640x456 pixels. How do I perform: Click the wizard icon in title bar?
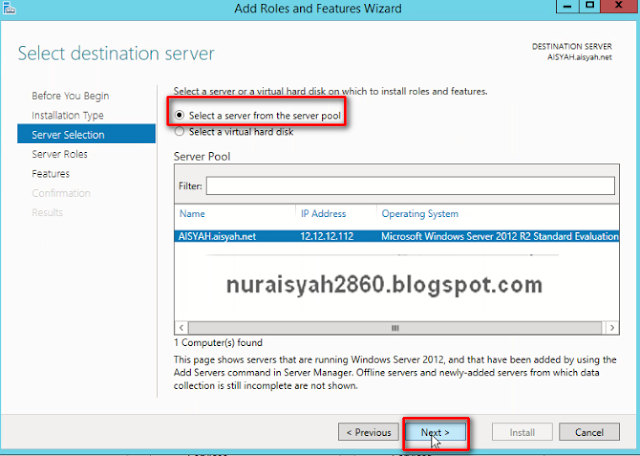pos(8,8)
